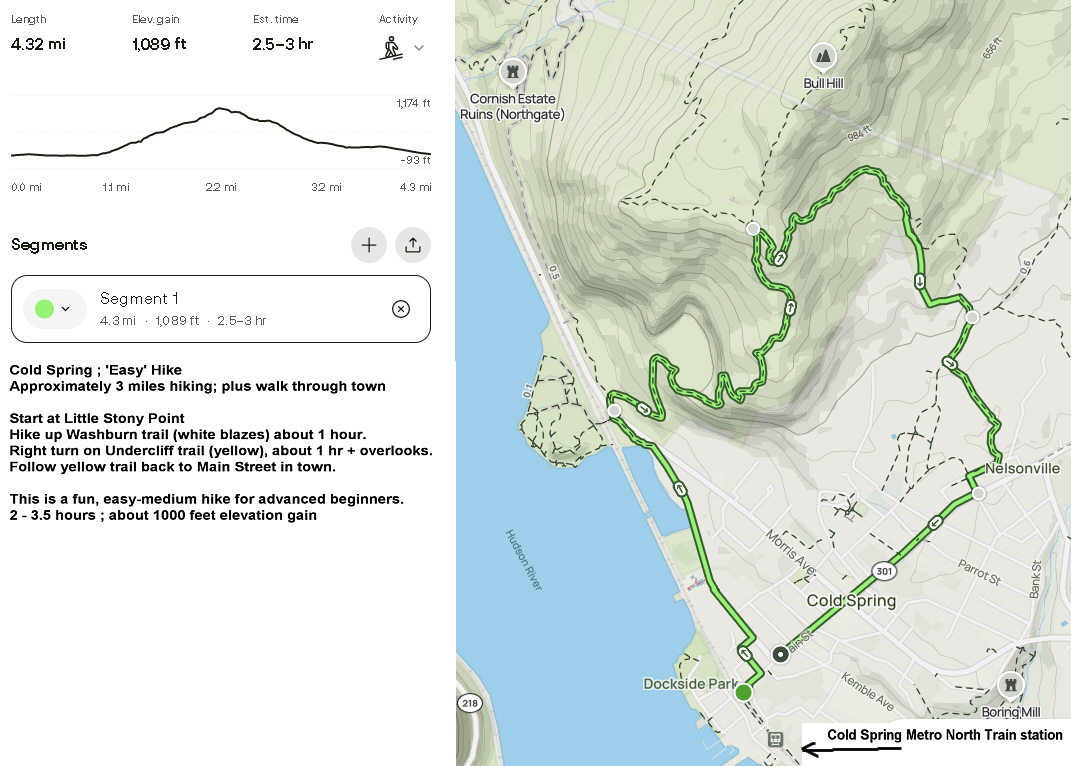Click the Cold Spring train station icon
1071x766 pixels.
point(774,740)
